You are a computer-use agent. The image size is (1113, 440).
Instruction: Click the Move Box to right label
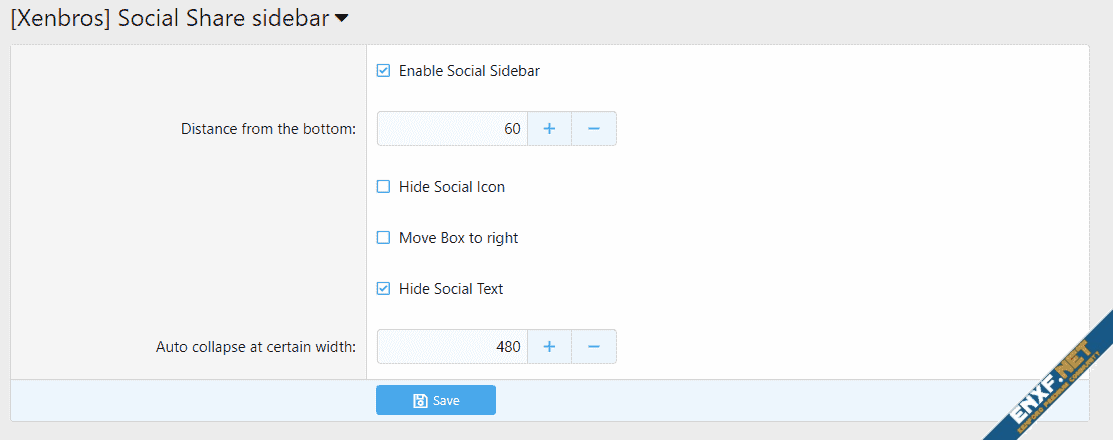pos(458,238)
